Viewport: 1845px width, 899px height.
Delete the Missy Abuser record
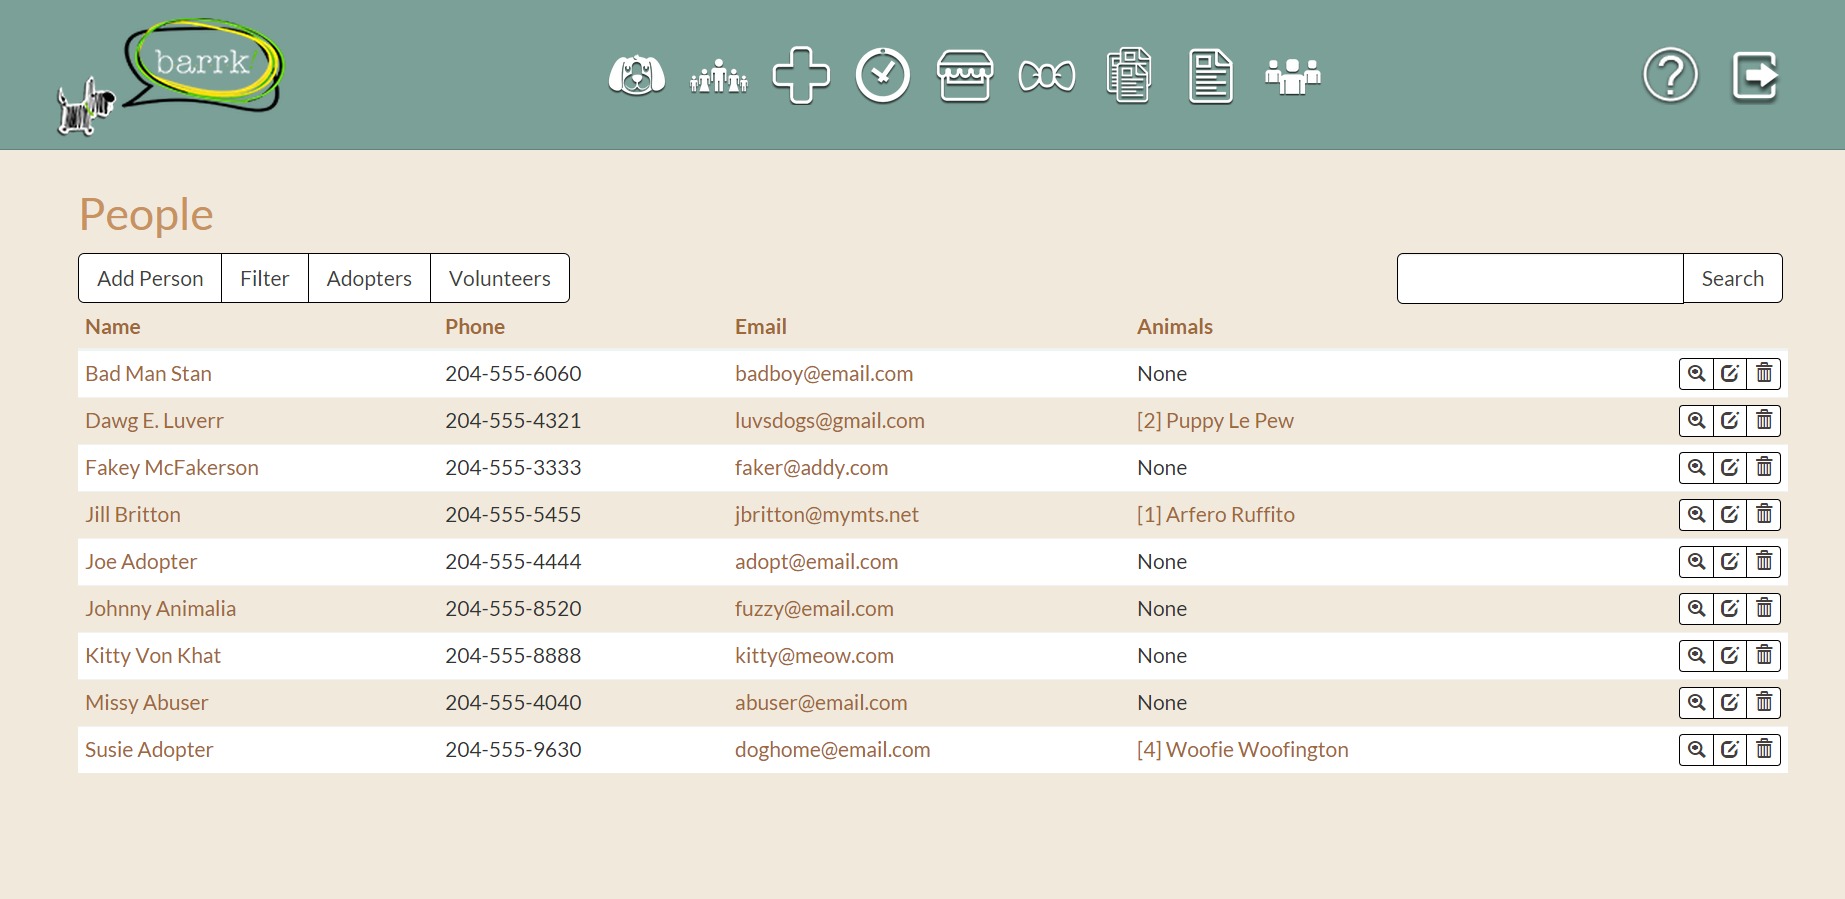(x=1764, y=703)
